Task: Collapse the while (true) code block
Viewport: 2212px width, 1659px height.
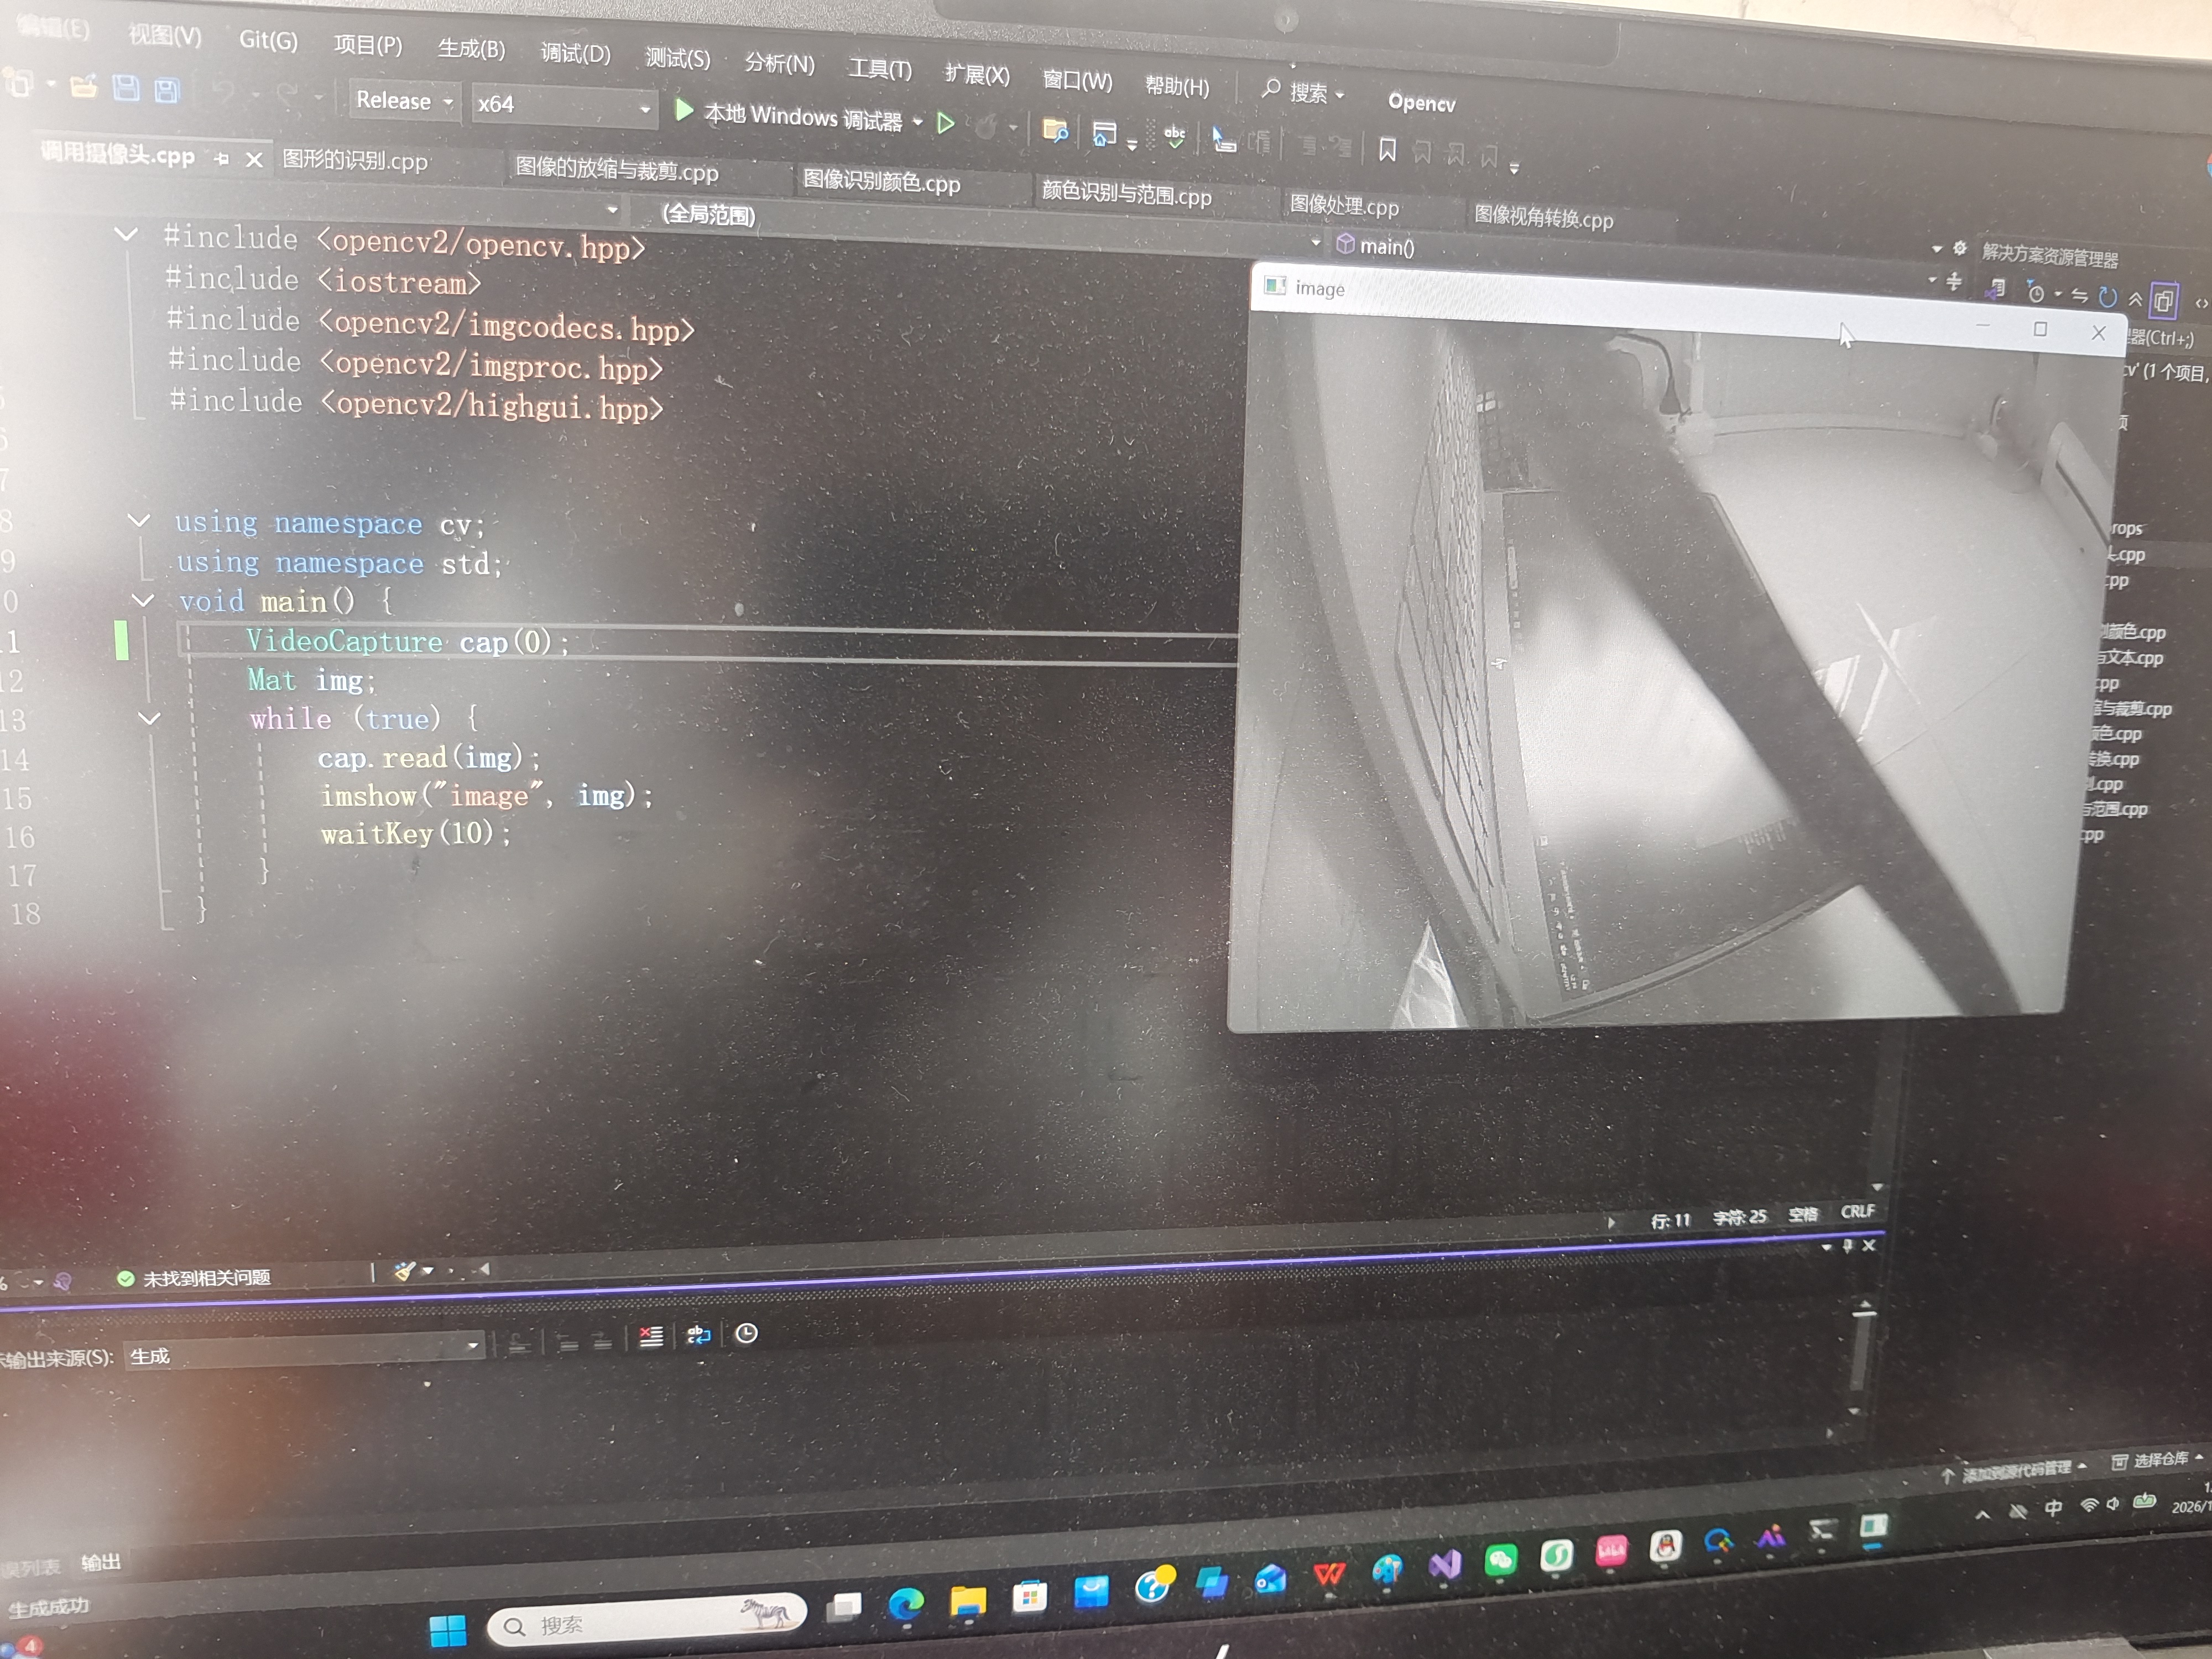Action: click(x=149, y=718)
